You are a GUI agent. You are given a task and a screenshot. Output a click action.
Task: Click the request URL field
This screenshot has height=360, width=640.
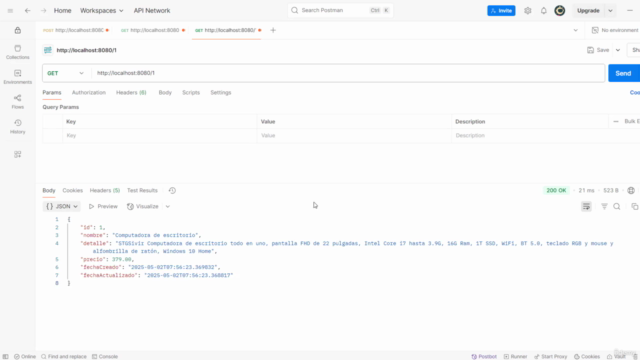click(x=348, y=73)
